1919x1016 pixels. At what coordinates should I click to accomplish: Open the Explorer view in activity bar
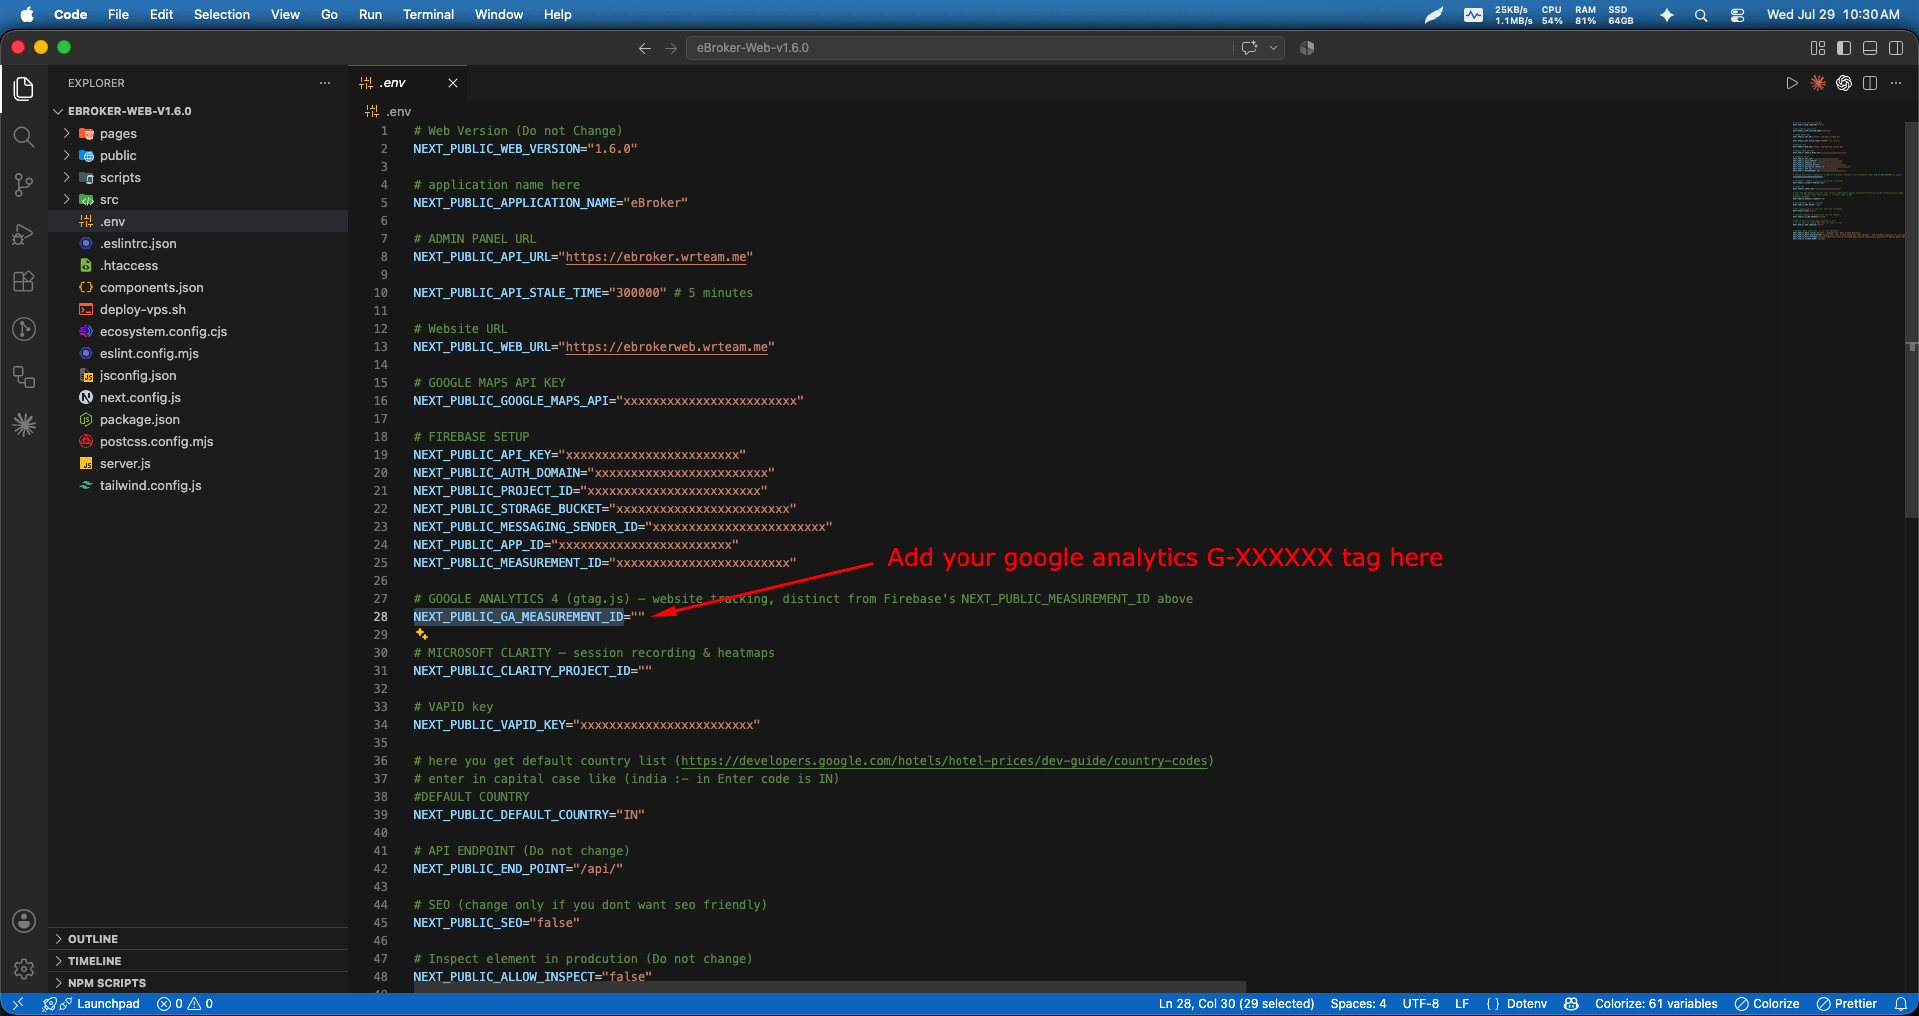(x=24, y=88)
